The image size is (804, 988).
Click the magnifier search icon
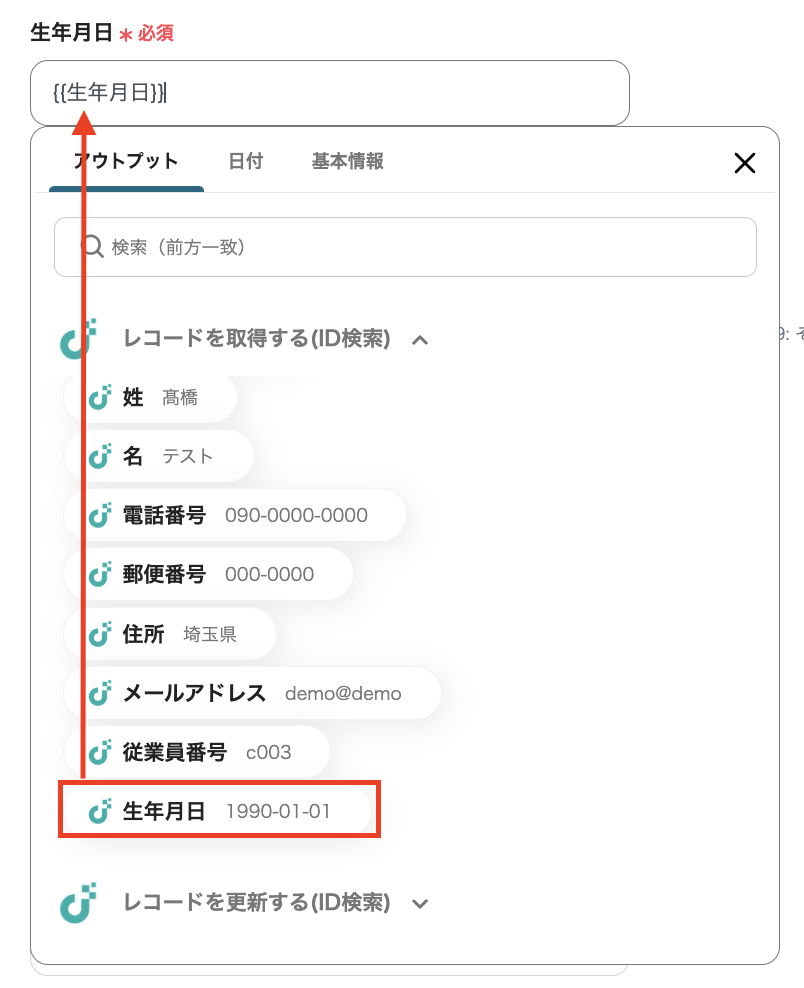tap(91, 246)
